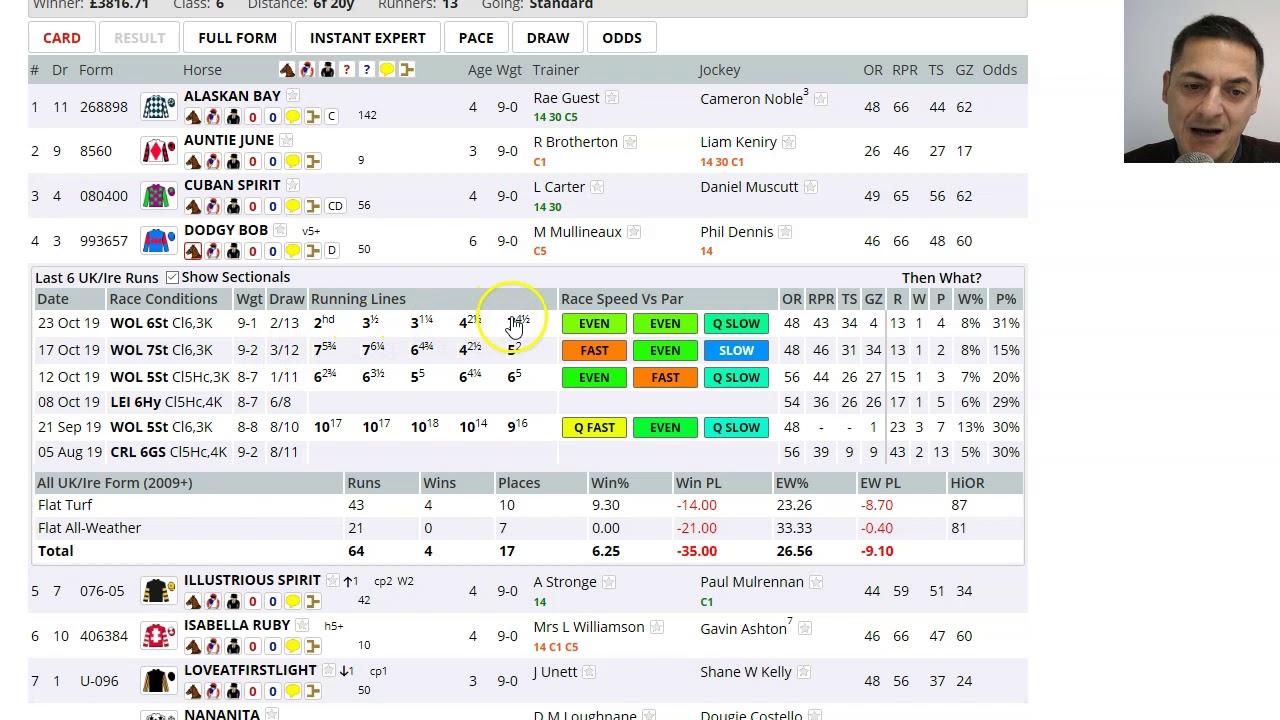Click Alaskan Bay tracker icon

point(312,117)
